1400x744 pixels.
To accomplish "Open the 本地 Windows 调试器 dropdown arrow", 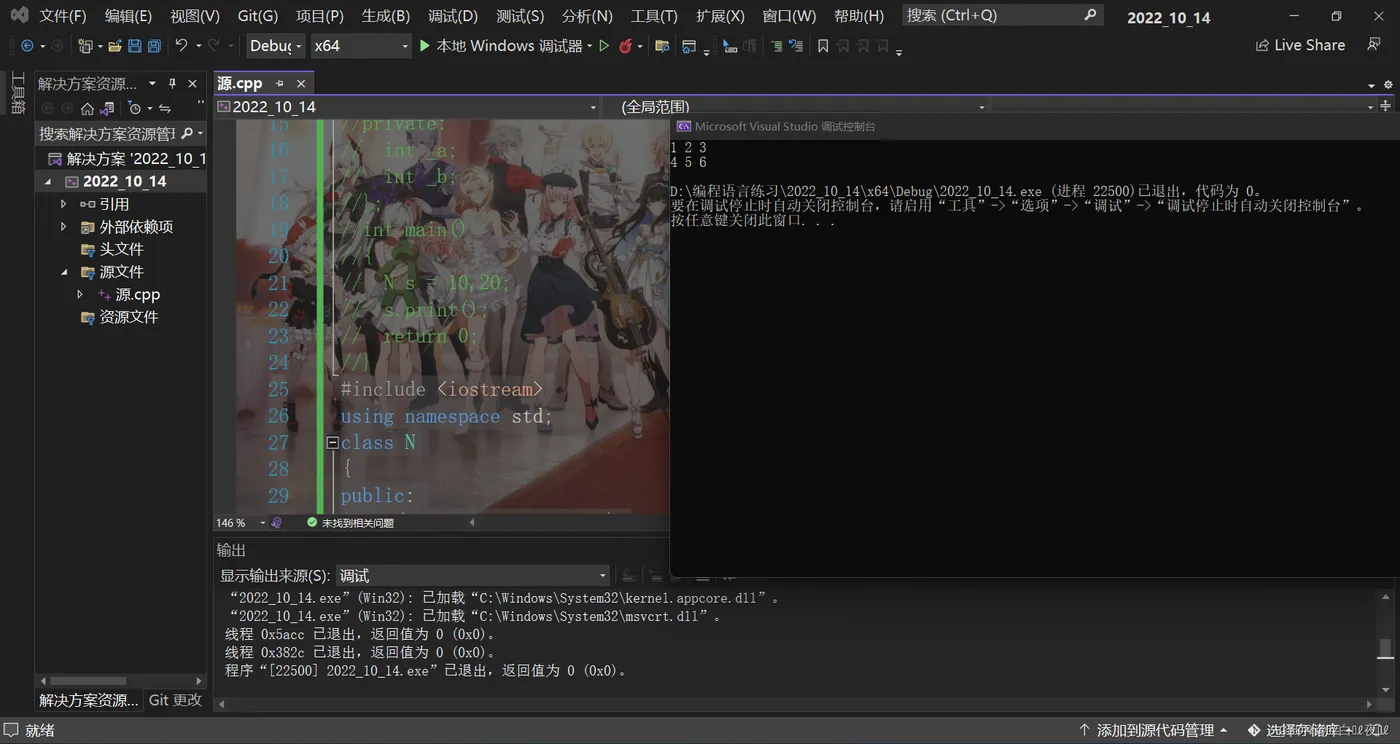I will tap(589, 46).
